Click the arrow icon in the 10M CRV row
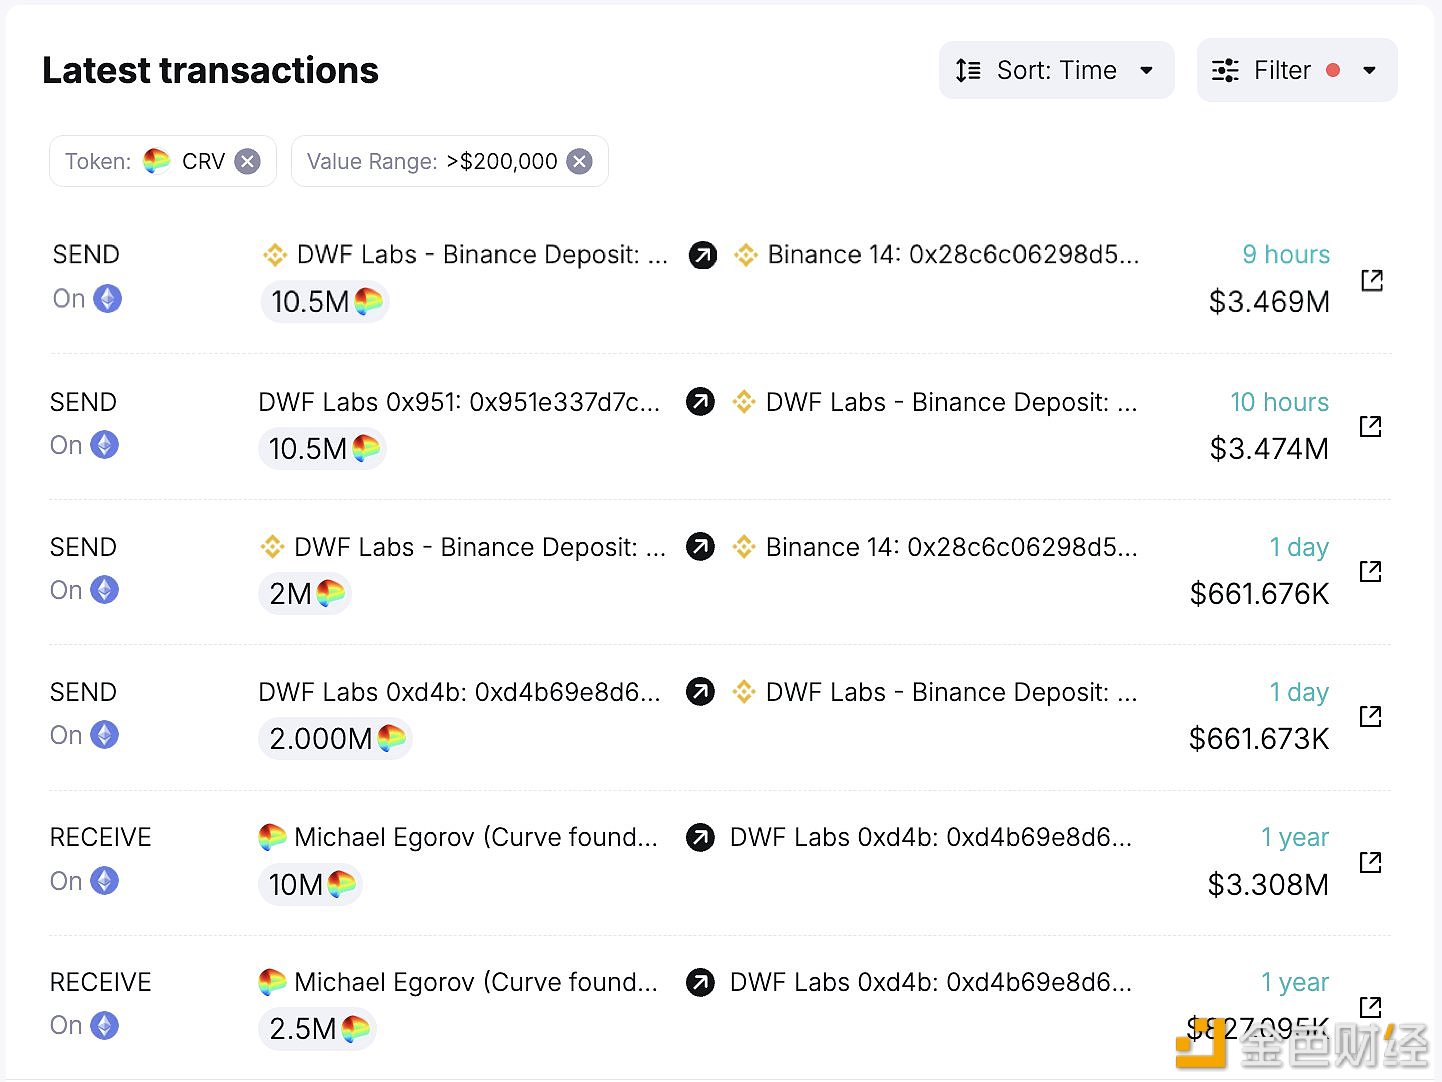This screenshot has width=1442, height=1082. pos(701,837)
